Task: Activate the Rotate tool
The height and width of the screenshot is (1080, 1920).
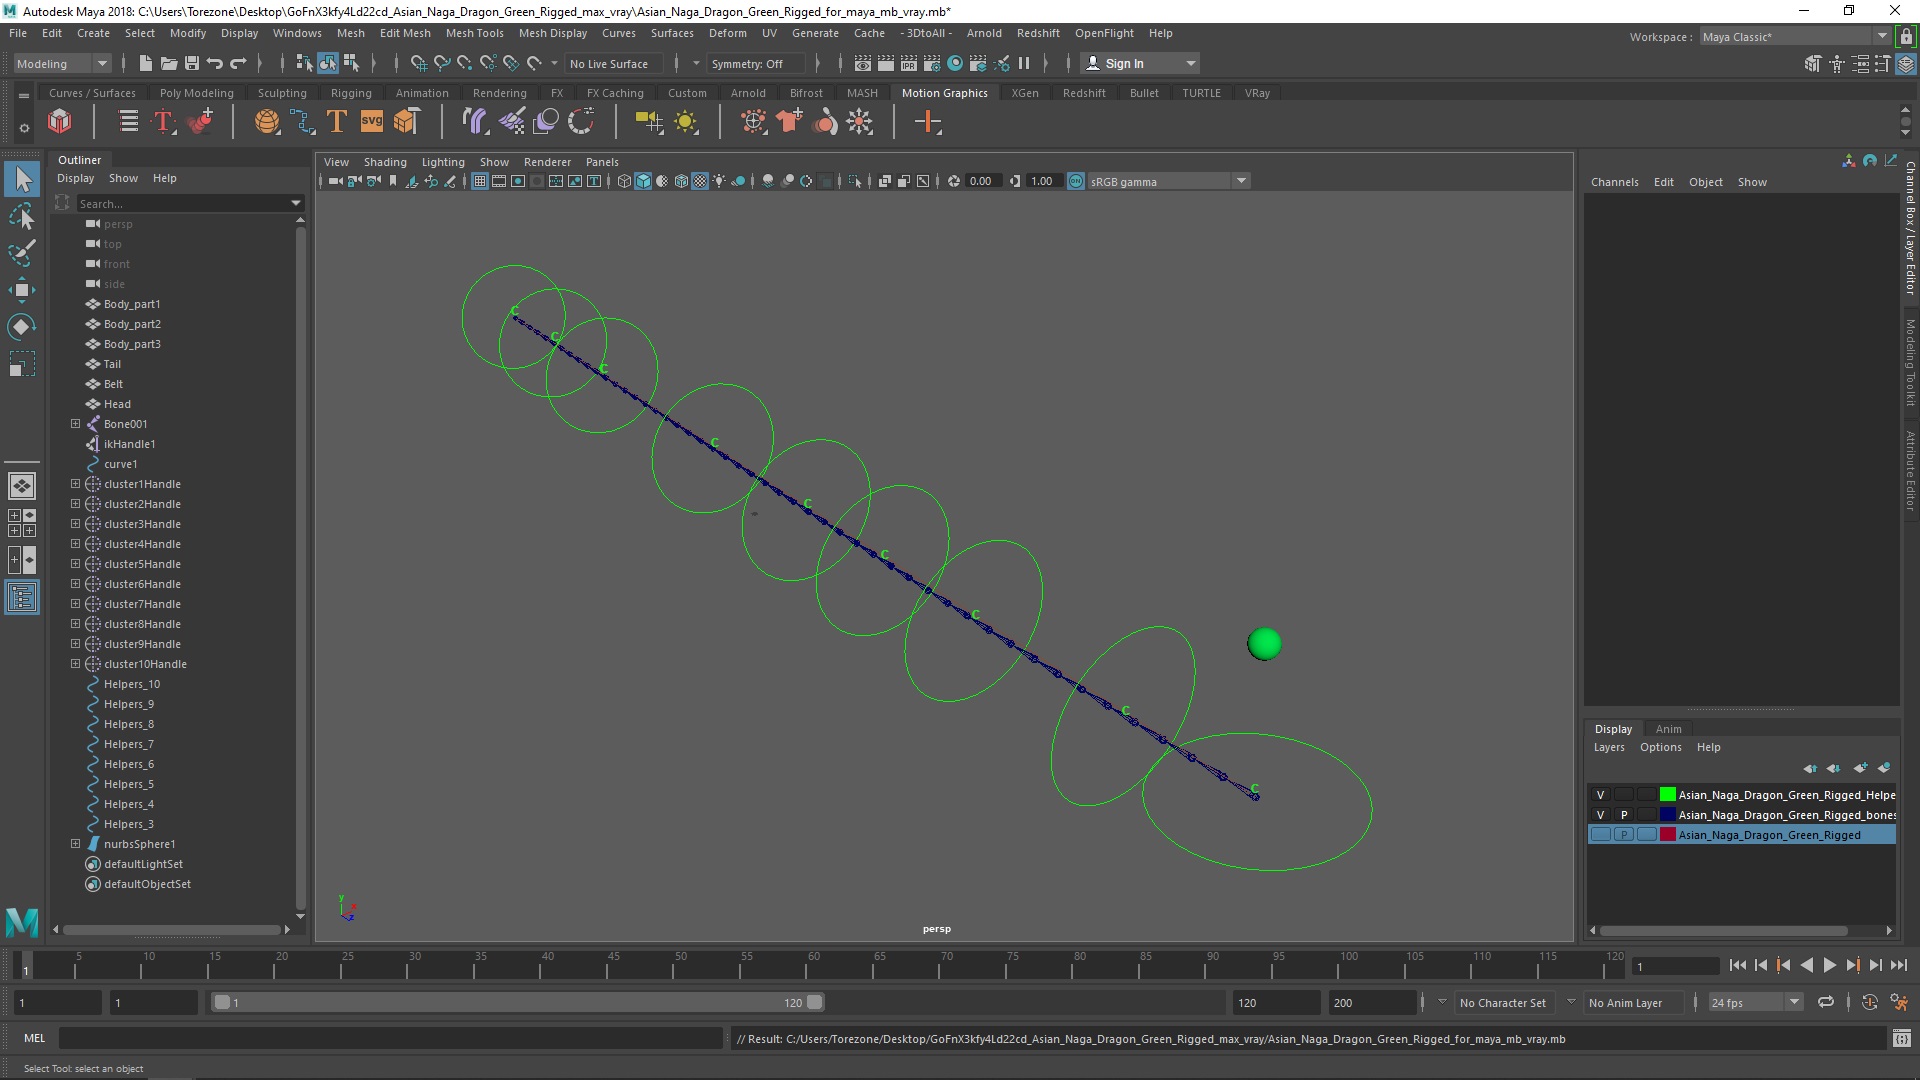Action: pyautogui.click(x=22, y=327)
